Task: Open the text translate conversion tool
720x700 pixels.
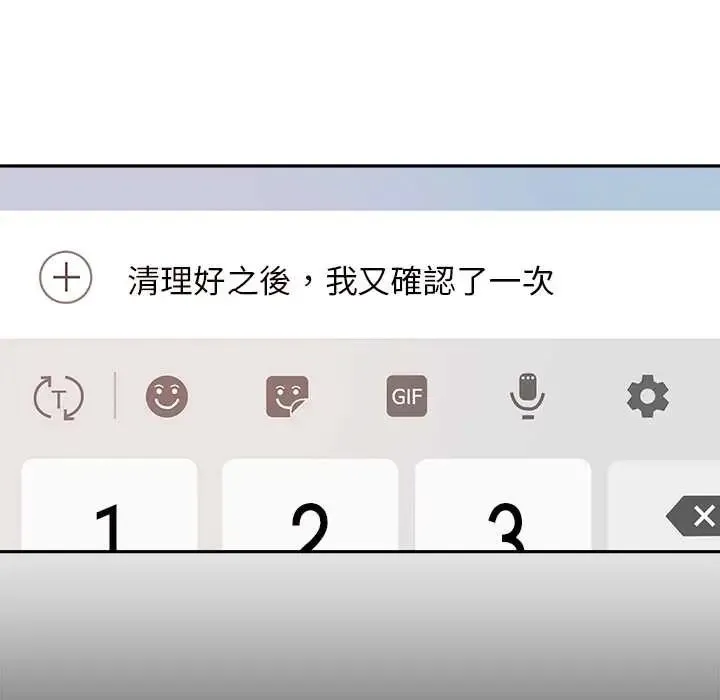Action: [x=58, y=397]
